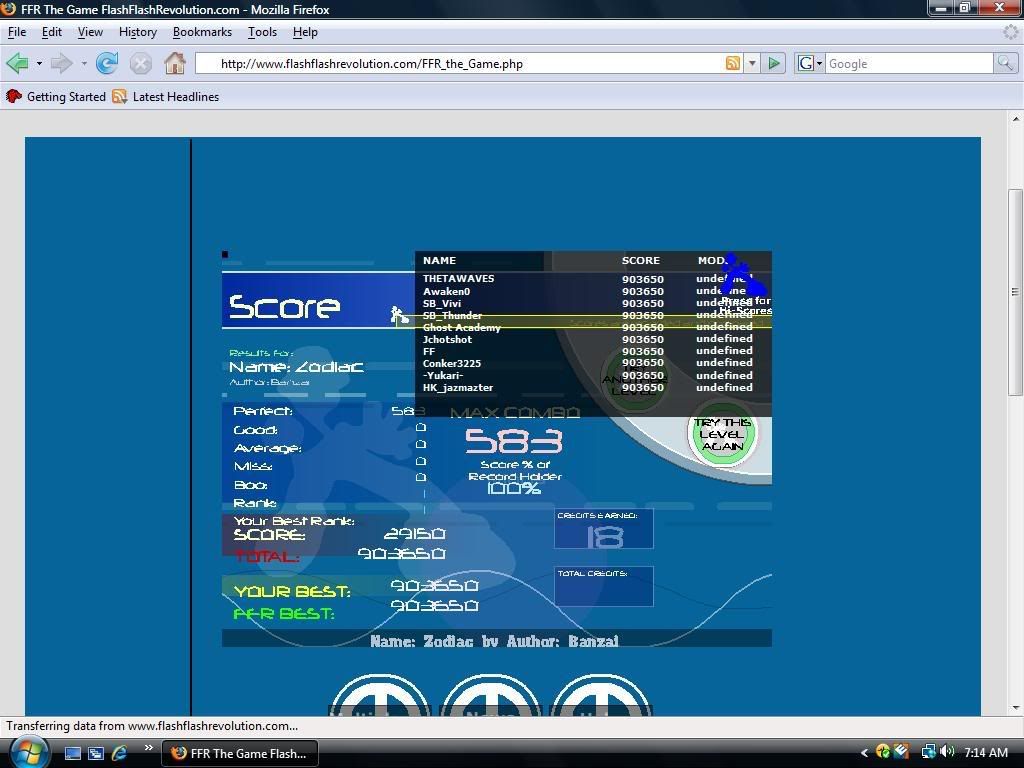1024x768 pixels.
Task: Reload the page with the refresh icon
Action: (107, 63)
